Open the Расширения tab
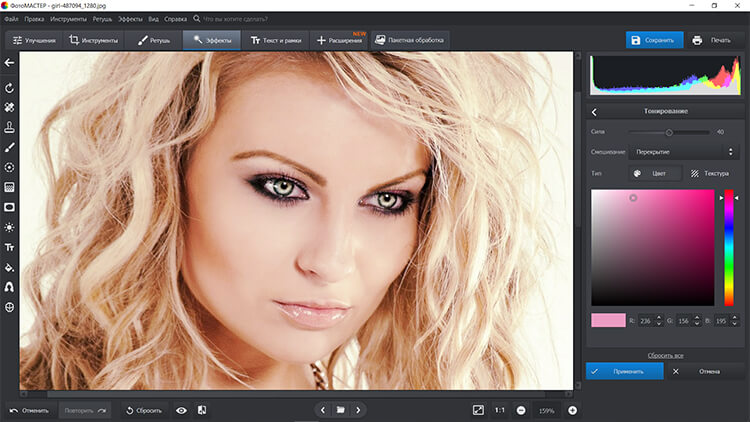The width and height of the screenshot is (750, 422). [x=340, y=41]
